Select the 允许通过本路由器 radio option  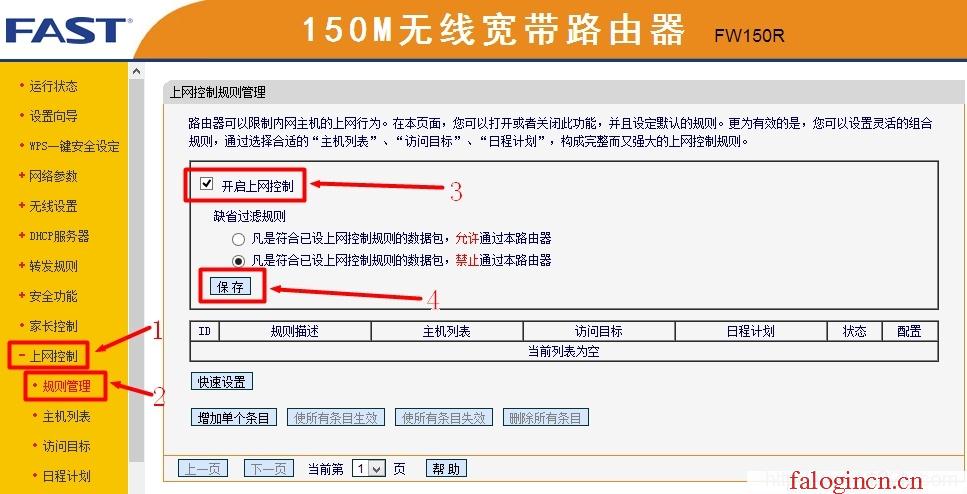pyautogui.click(x=238, y=239)
